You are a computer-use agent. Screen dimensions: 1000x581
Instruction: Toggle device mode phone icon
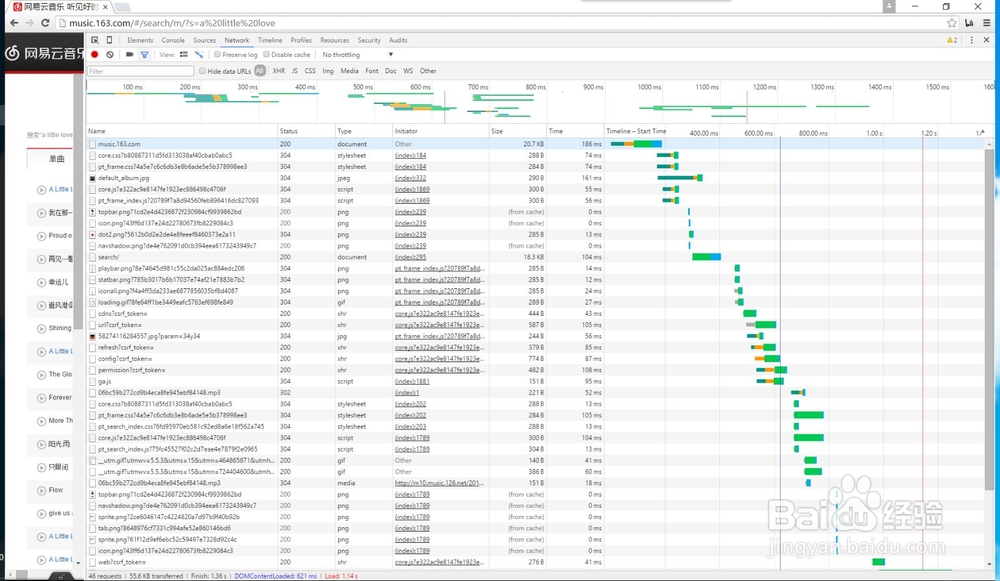[x=109, y=40]
